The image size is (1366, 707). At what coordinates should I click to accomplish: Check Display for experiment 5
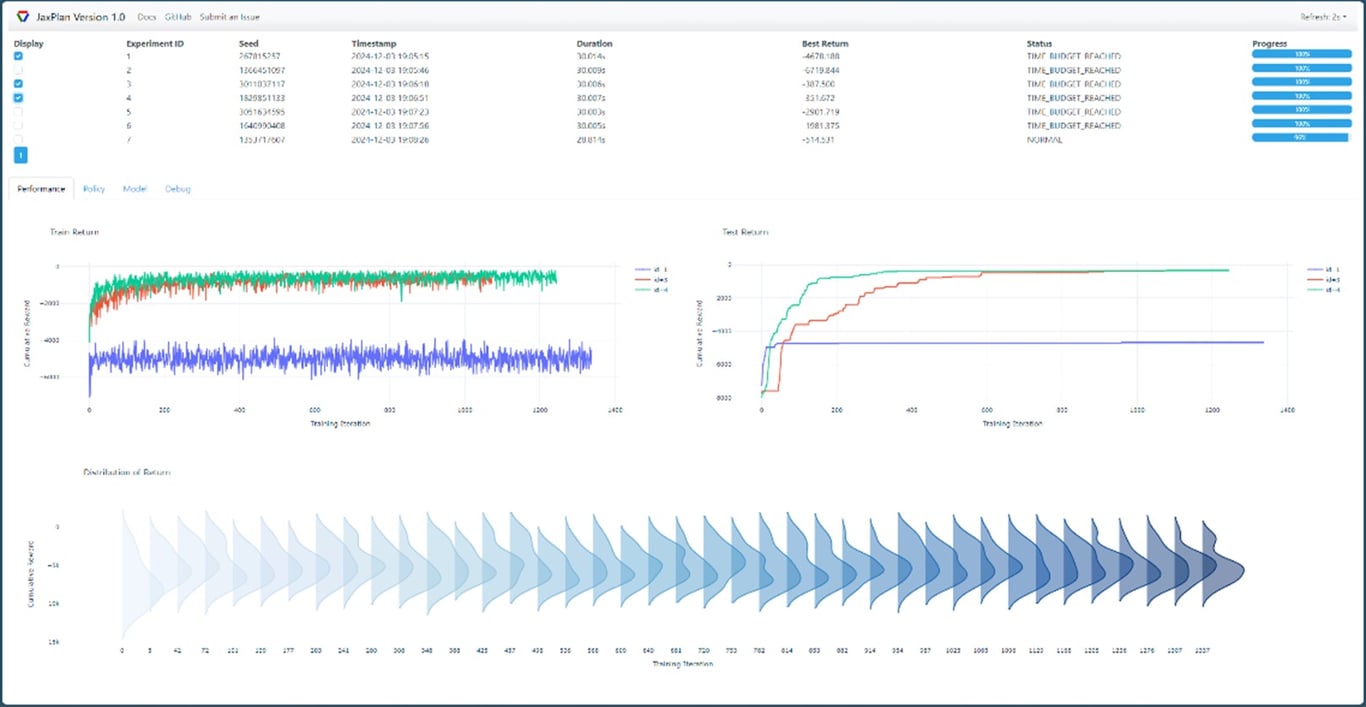17,112
